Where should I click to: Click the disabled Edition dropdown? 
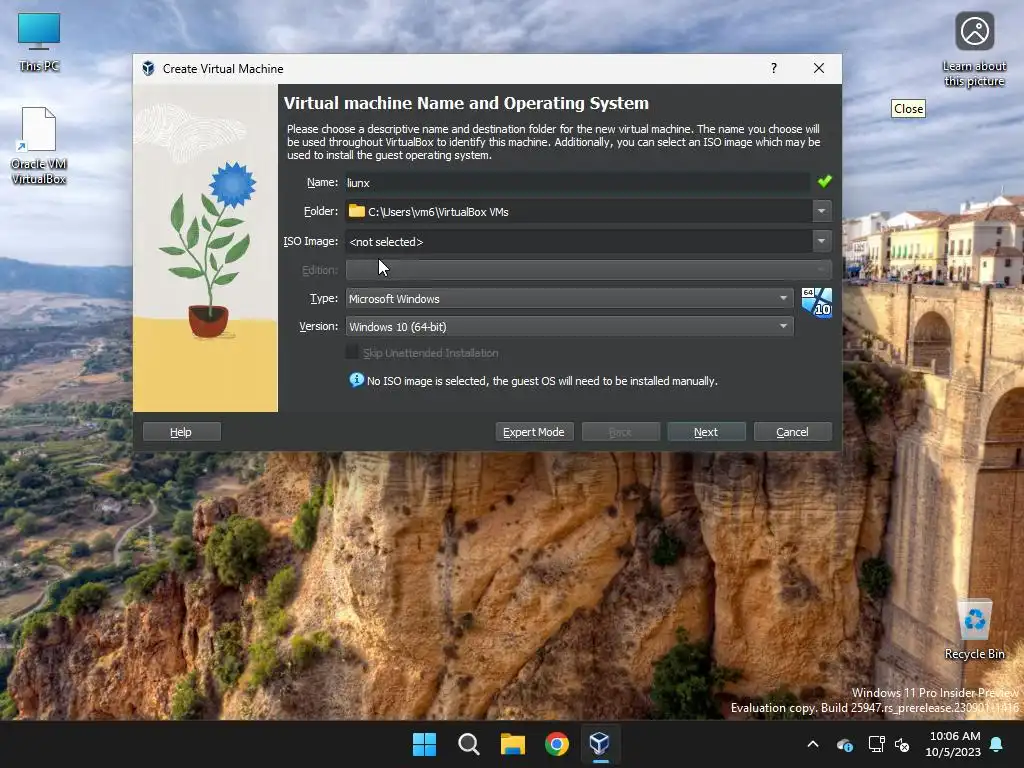click(x=588, y=270)
